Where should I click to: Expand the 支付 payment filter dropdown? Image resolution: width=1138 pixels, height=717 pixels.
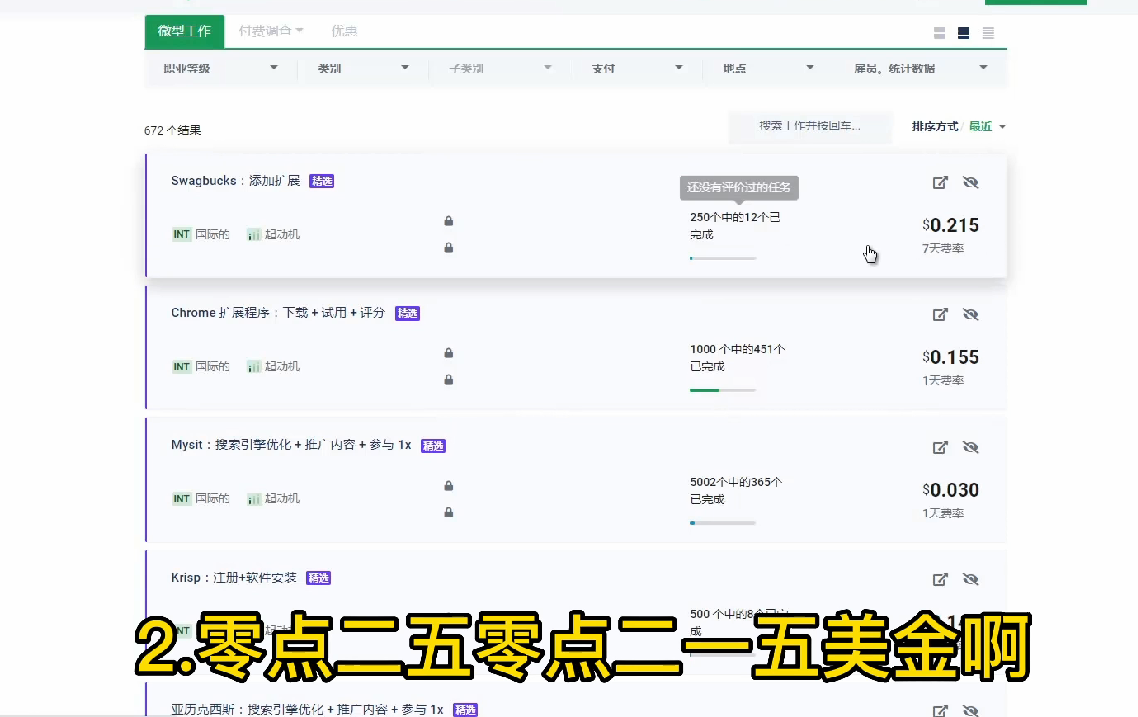[637, 68]
